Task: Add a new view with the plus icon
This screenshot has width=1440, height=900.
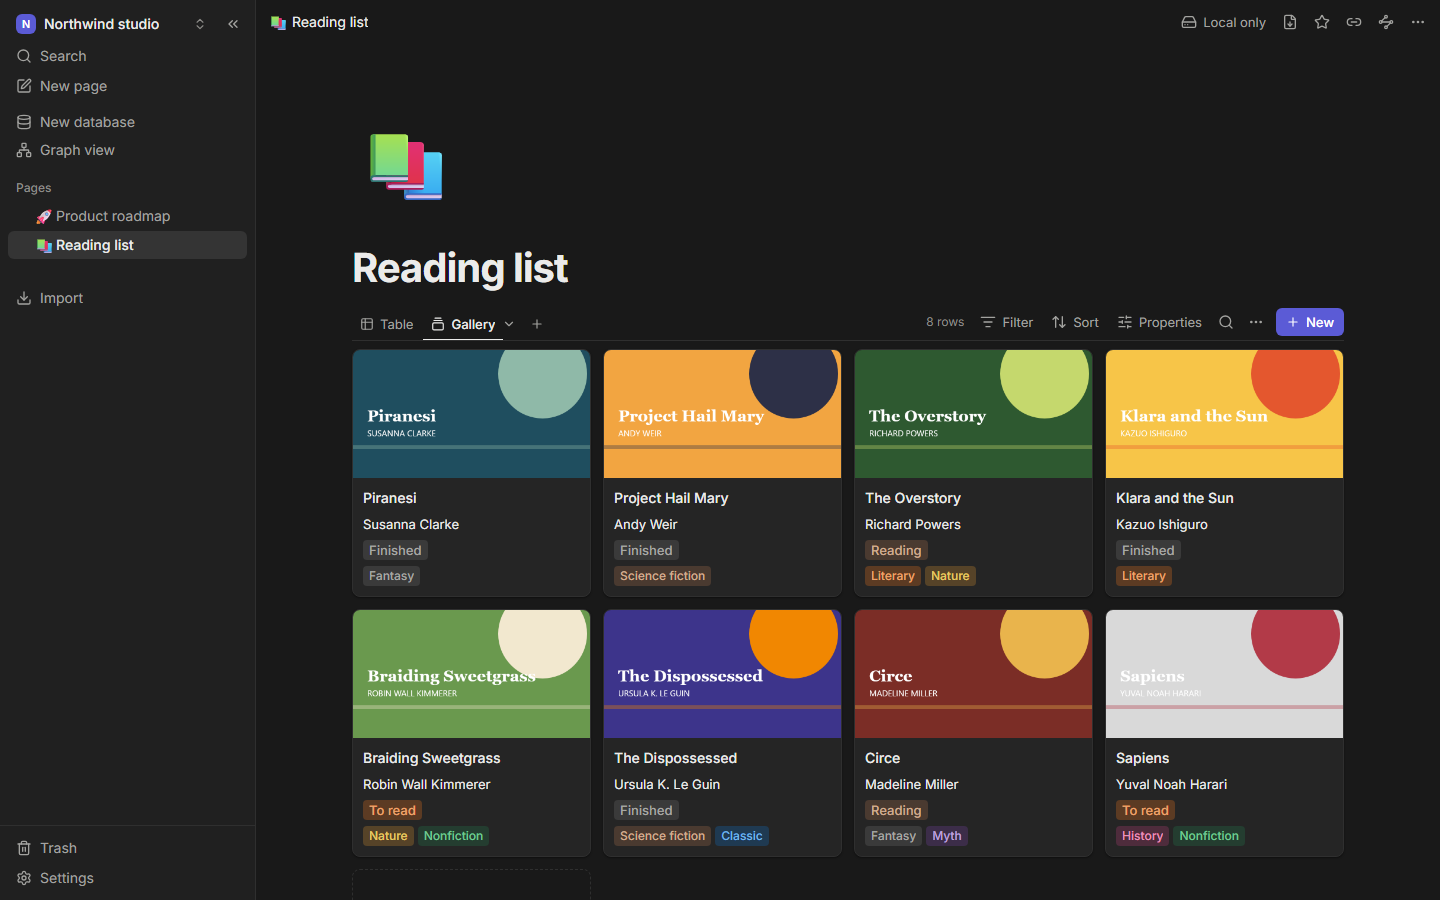Action: point(537,324)
